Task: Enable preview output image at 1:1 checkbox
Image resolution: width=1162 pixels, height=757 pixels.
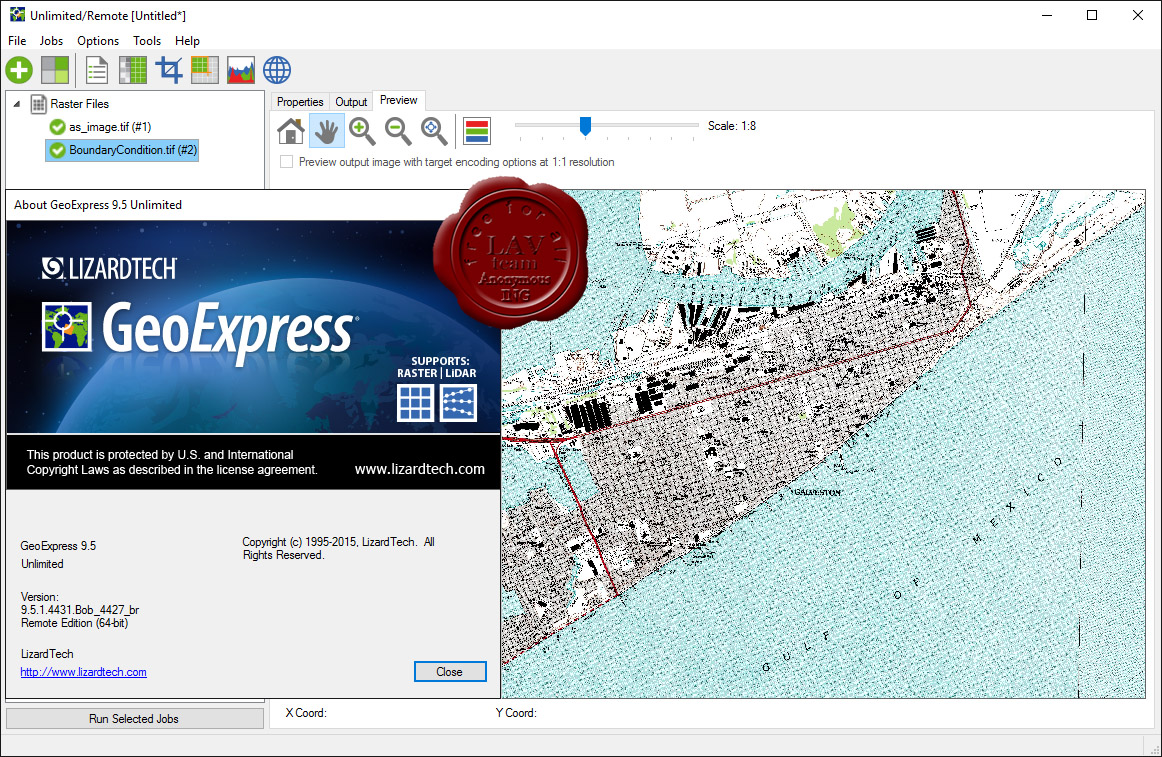Action: [x=287, y=162]
